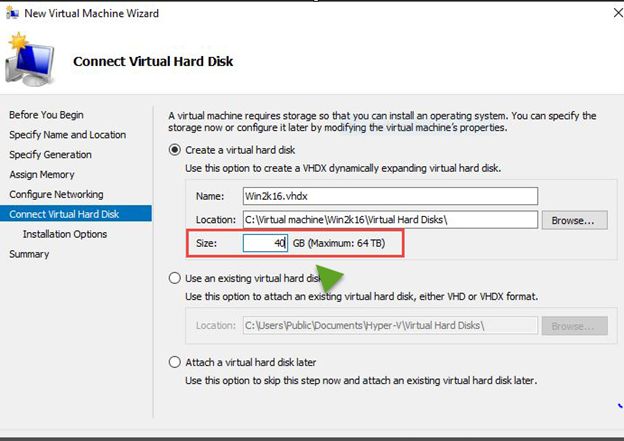Open the Summary step
Image resolution: width=624 pixels, height=441 pixels.
(29, 254)
